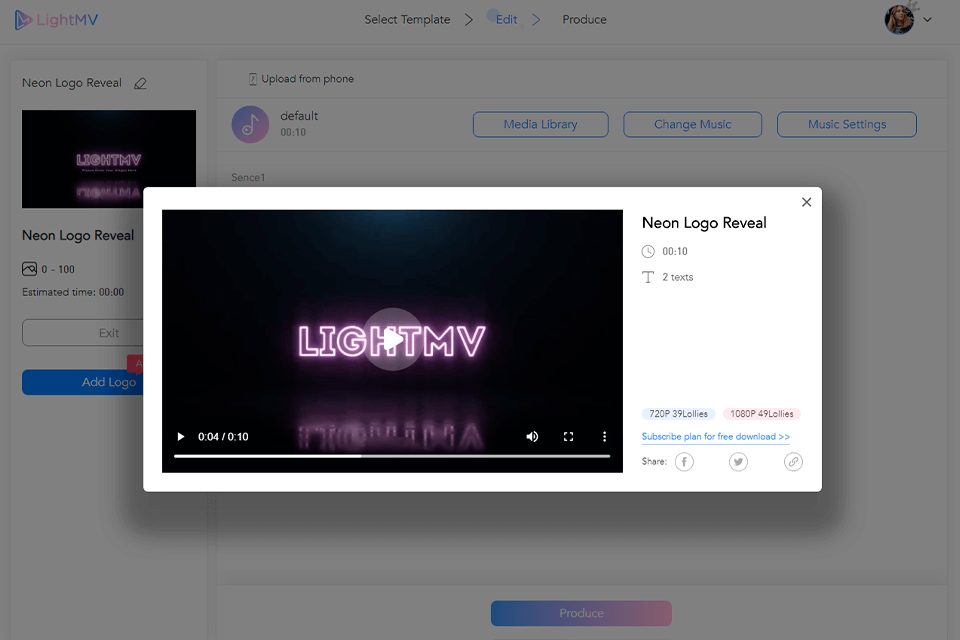Click the pencil icon beside Neon Logo Reveal

[x=140, y=84]
